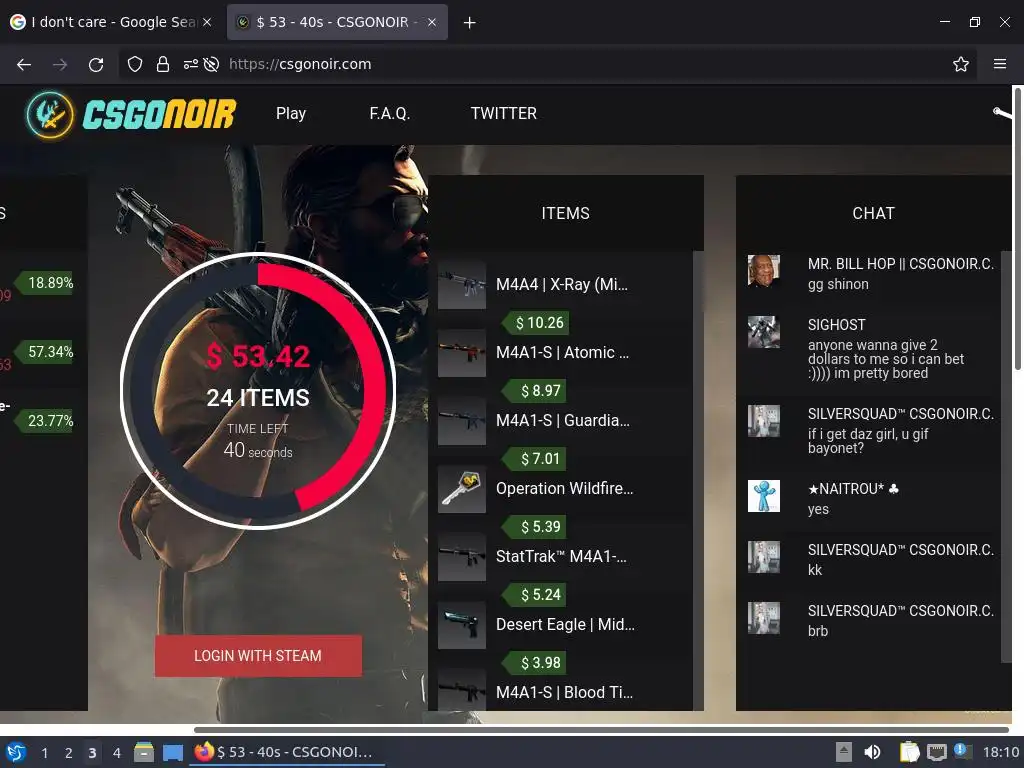Image resolution: width=1024 pixels, height=768 pixels.
Task: Click the page vertical scrollbar
Action: click(x=1017, y=229)
